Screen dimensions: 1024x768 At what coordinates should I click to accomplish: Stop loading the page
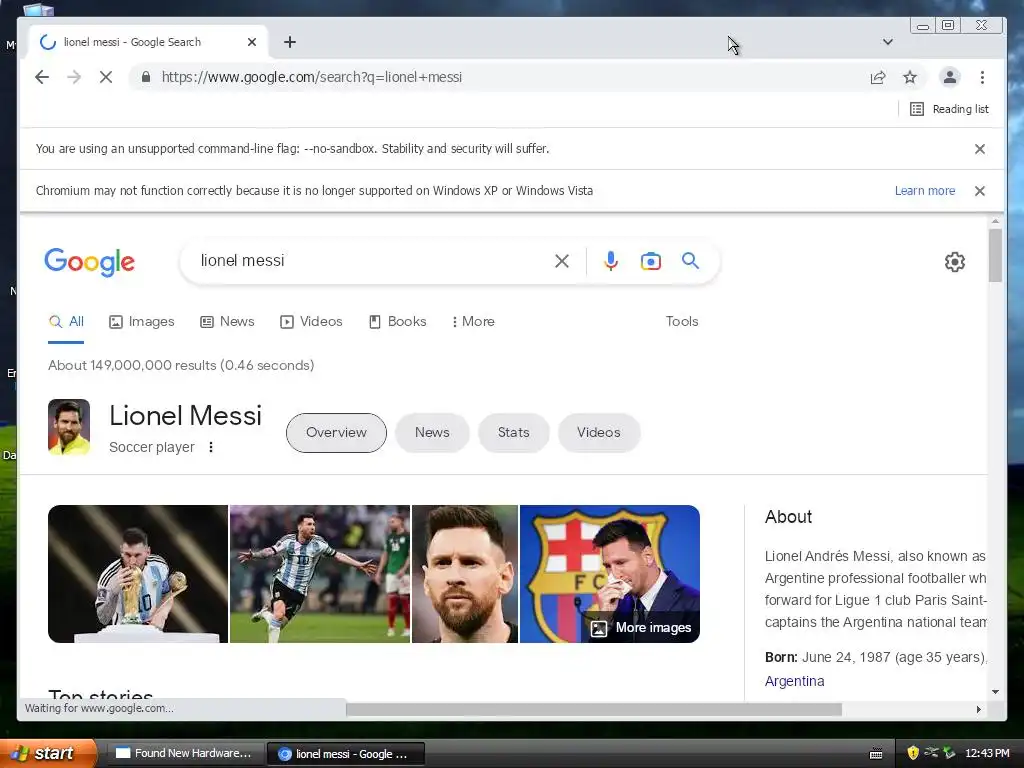(106, 77)
